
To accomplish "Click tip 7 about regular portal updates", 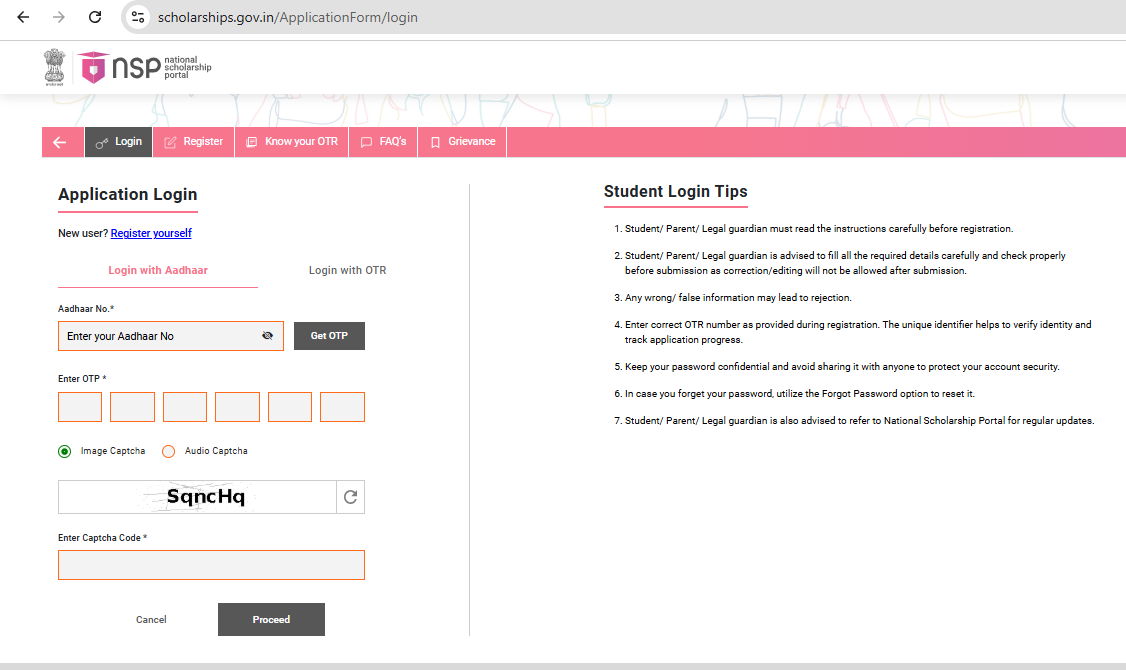I will coord(859,421).
